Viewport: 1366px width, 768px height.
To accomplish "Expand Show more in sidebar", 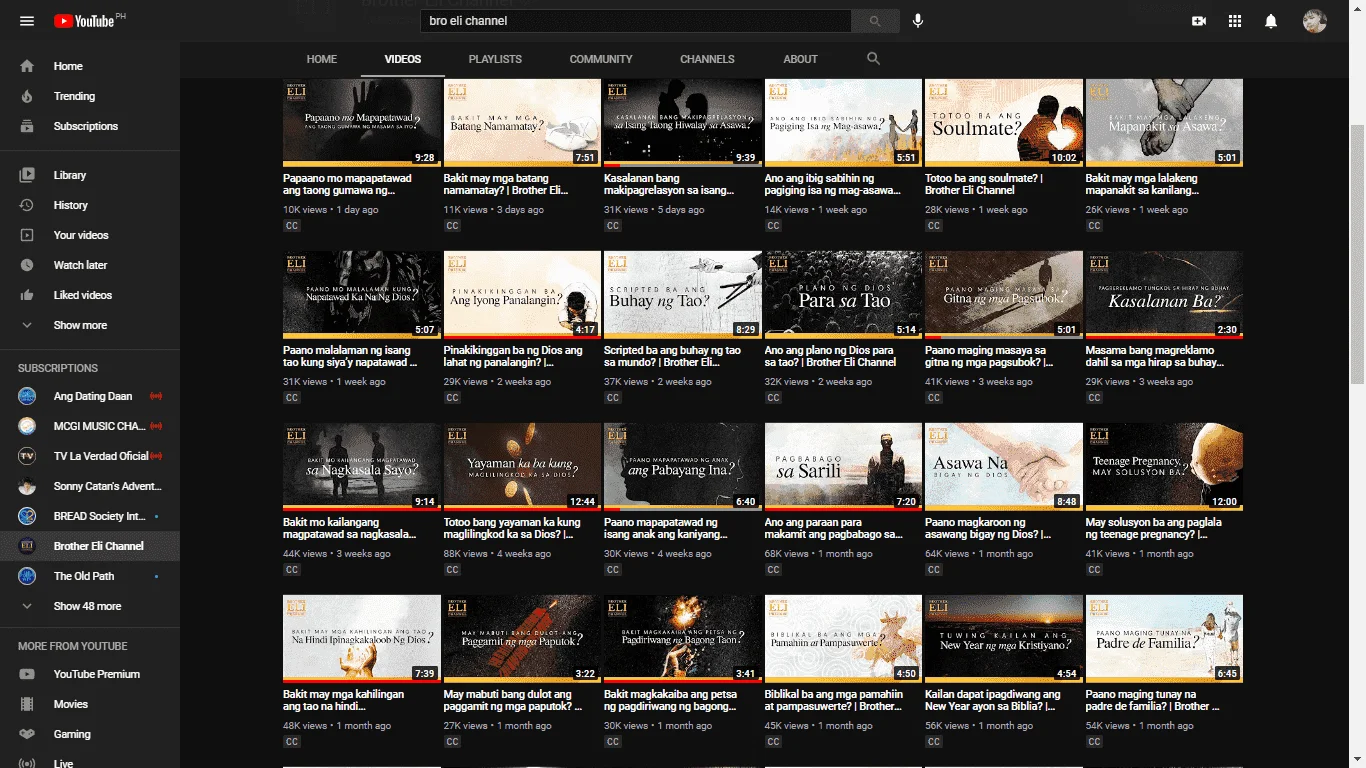I will (90, 325).
